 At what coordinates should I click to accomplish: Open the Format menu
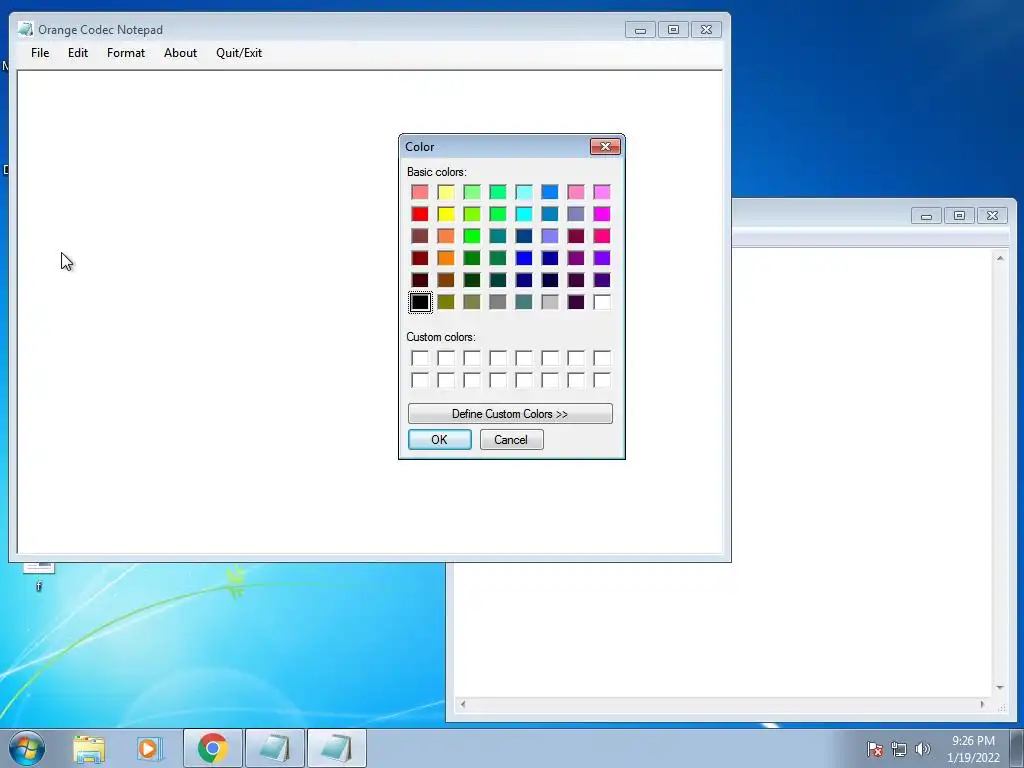point(126,53)
